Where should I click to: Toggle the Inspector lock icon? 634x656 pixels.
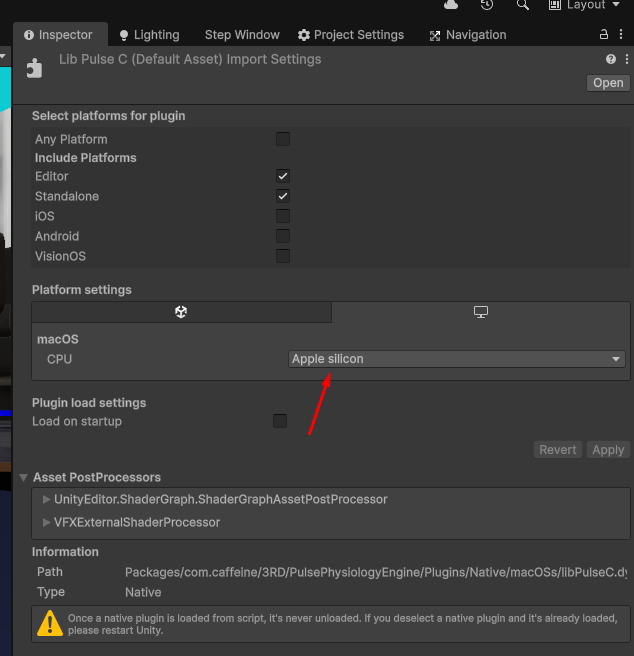604,35
